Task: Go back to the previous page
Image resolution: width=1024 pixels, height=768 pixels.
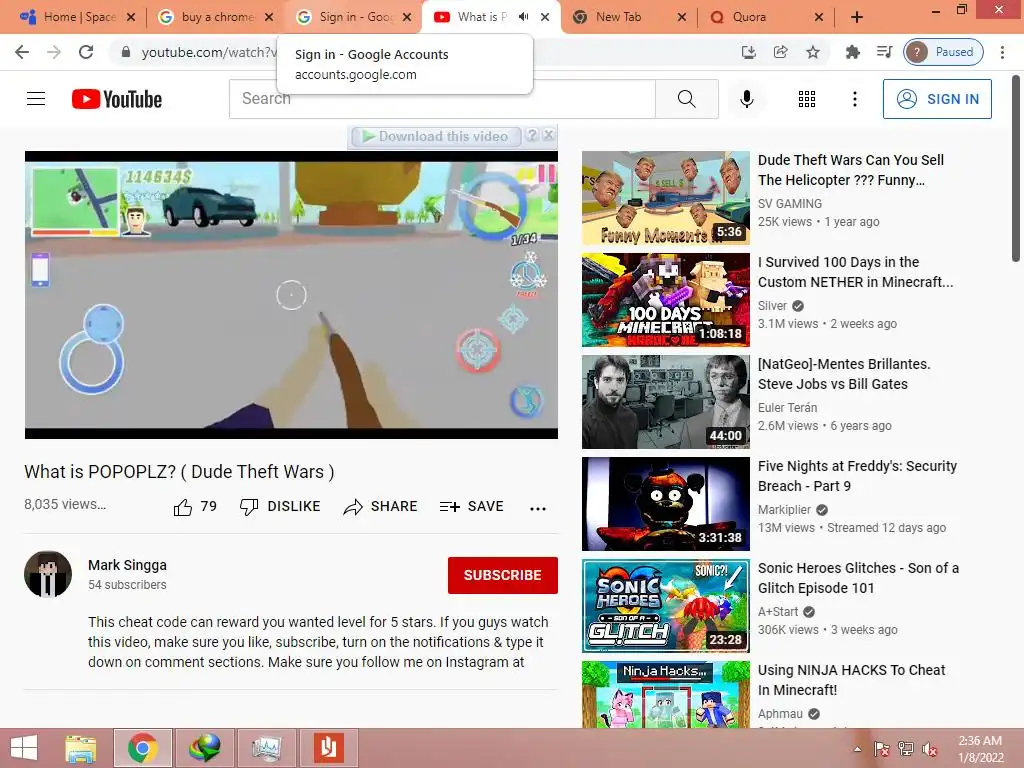Action: (x=22, y=52)
